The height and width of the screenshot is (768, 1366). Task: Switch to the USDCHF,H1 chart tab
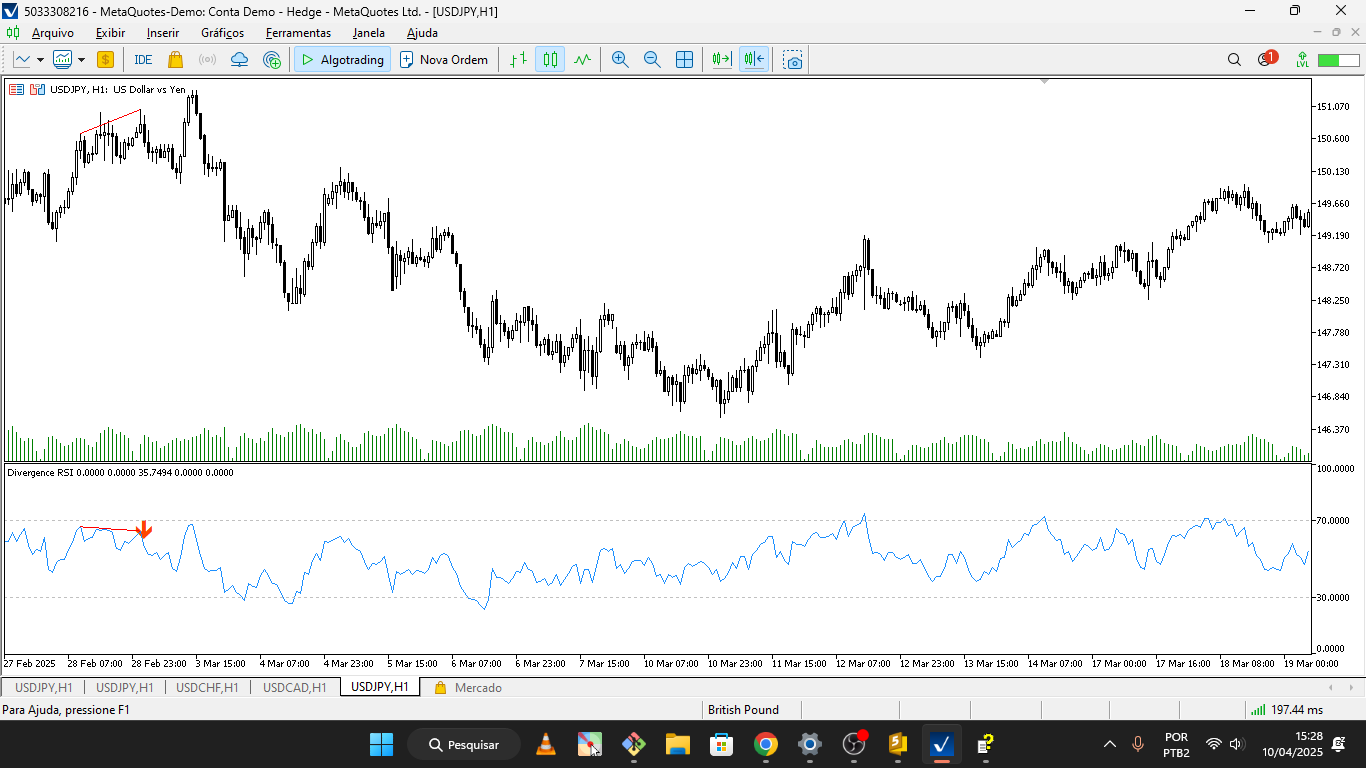207,687
